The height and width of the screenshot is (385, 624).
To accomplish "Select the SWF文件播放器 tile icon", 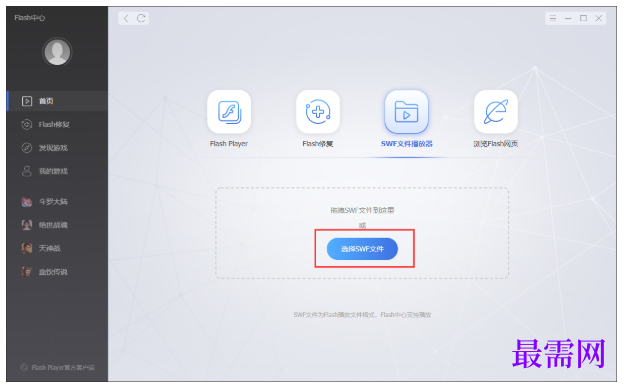I will [x=406, y=111].
